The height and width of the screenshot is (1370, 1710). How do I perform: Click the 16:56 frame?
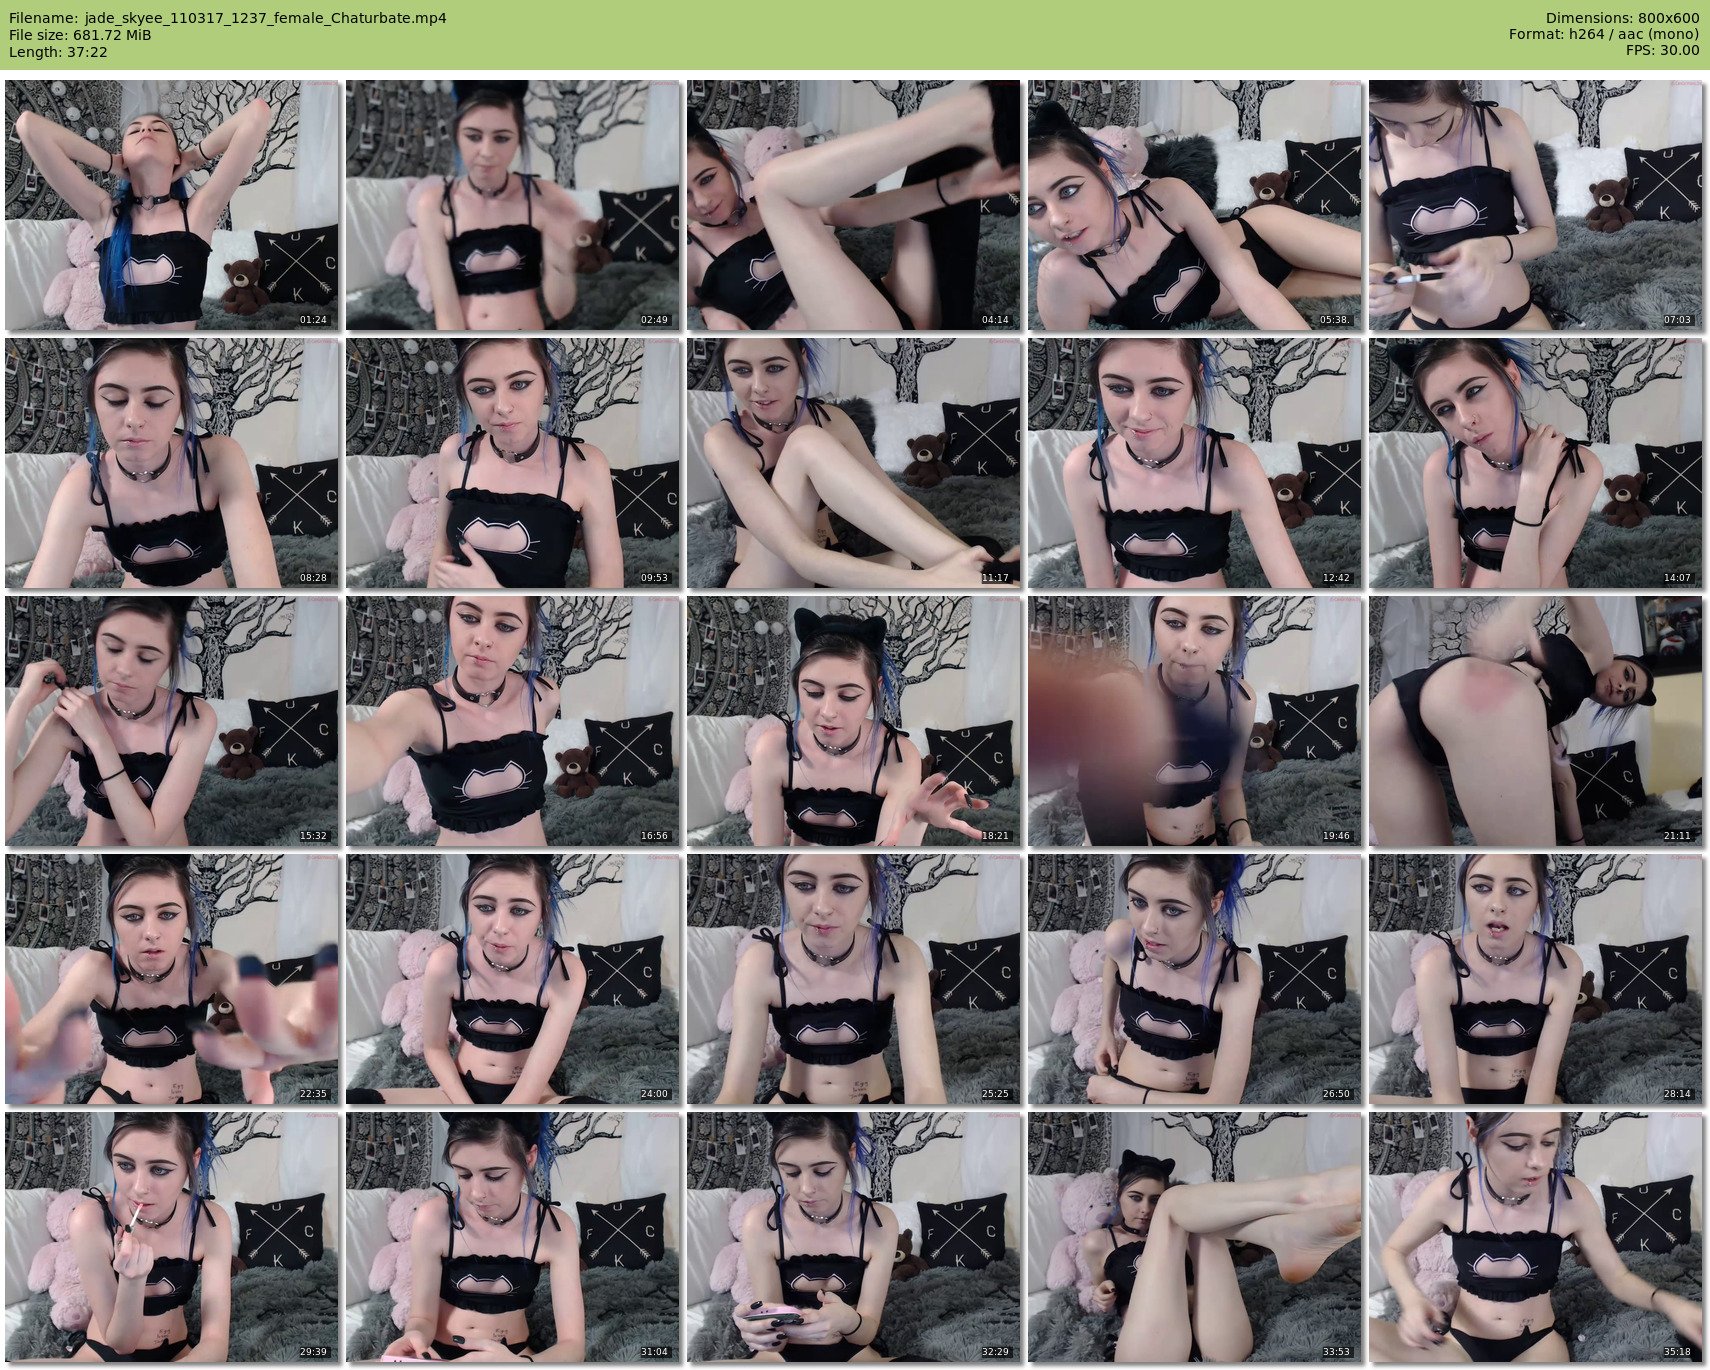tap(513, 721)
